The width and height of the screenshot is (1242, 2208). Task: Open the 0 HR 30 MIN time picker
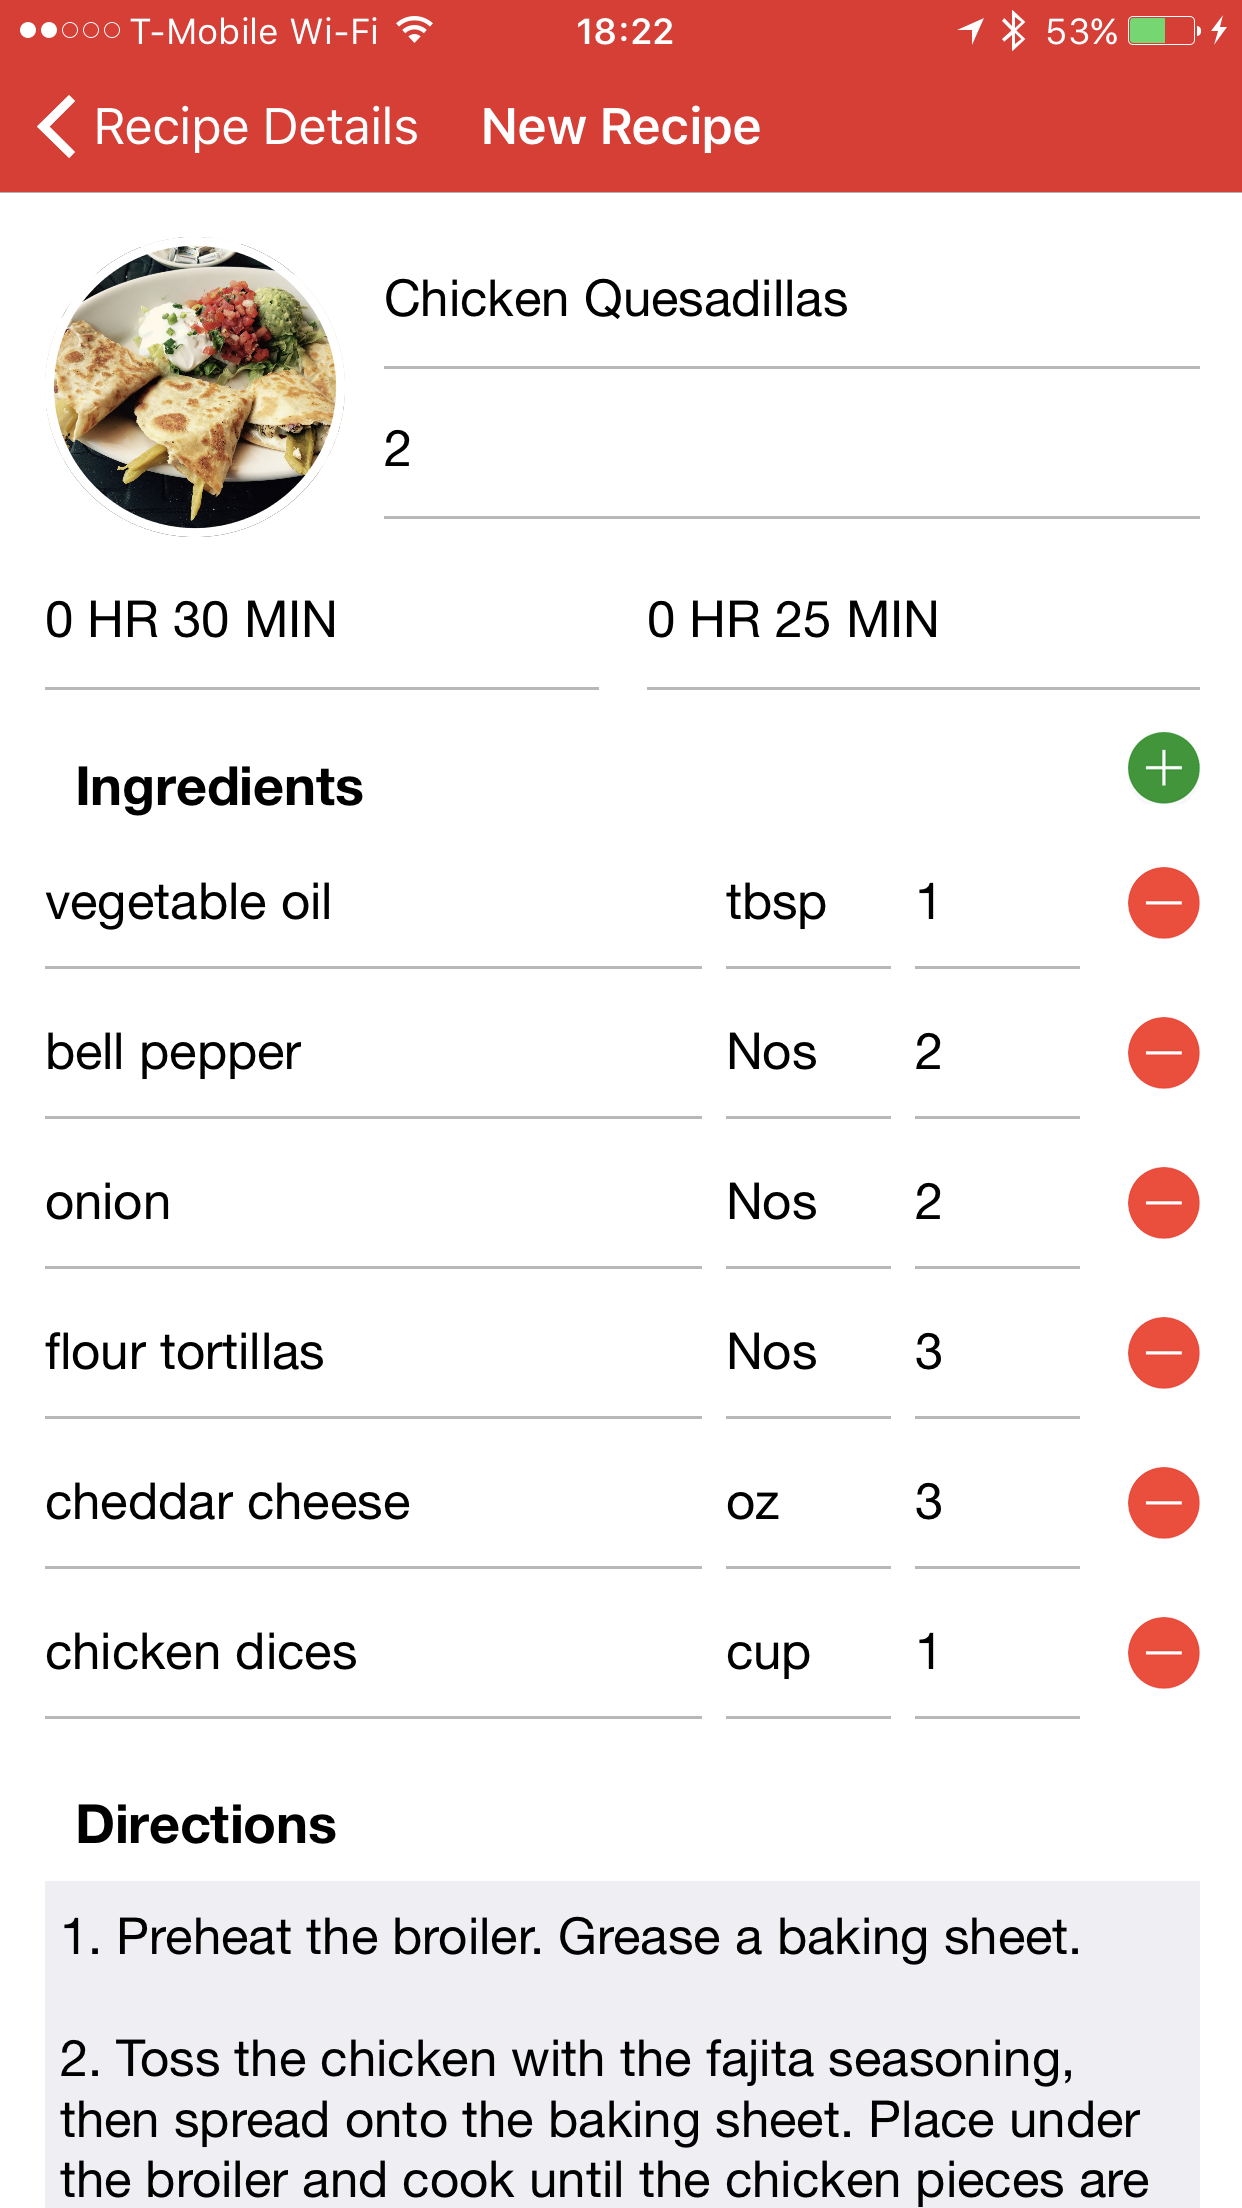(x=320, y=620)
